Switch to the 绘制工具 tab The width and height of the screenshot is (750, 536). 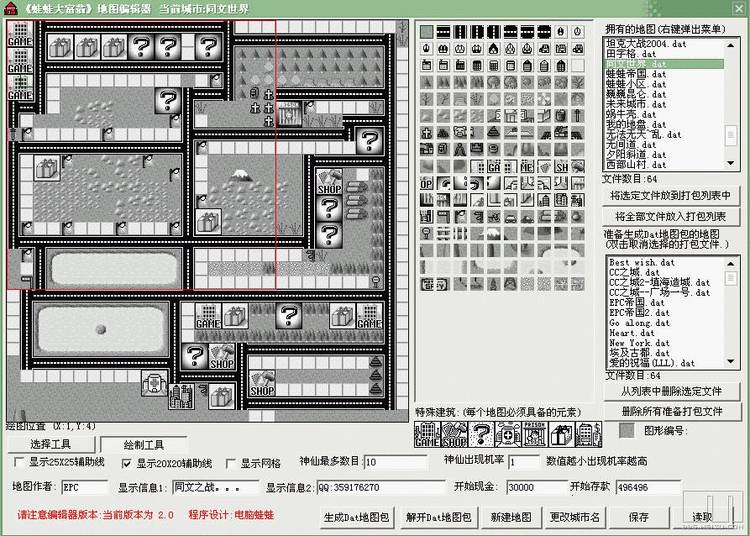[x=144, y=444]
